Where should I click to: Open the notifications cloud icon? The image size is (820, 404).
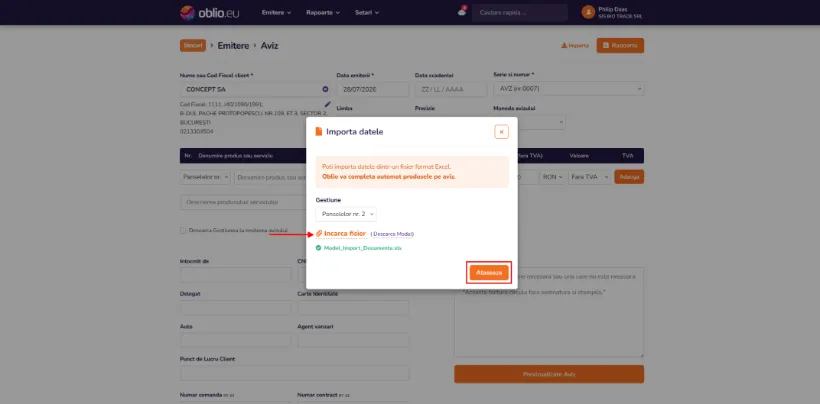[x=462, y=11]
